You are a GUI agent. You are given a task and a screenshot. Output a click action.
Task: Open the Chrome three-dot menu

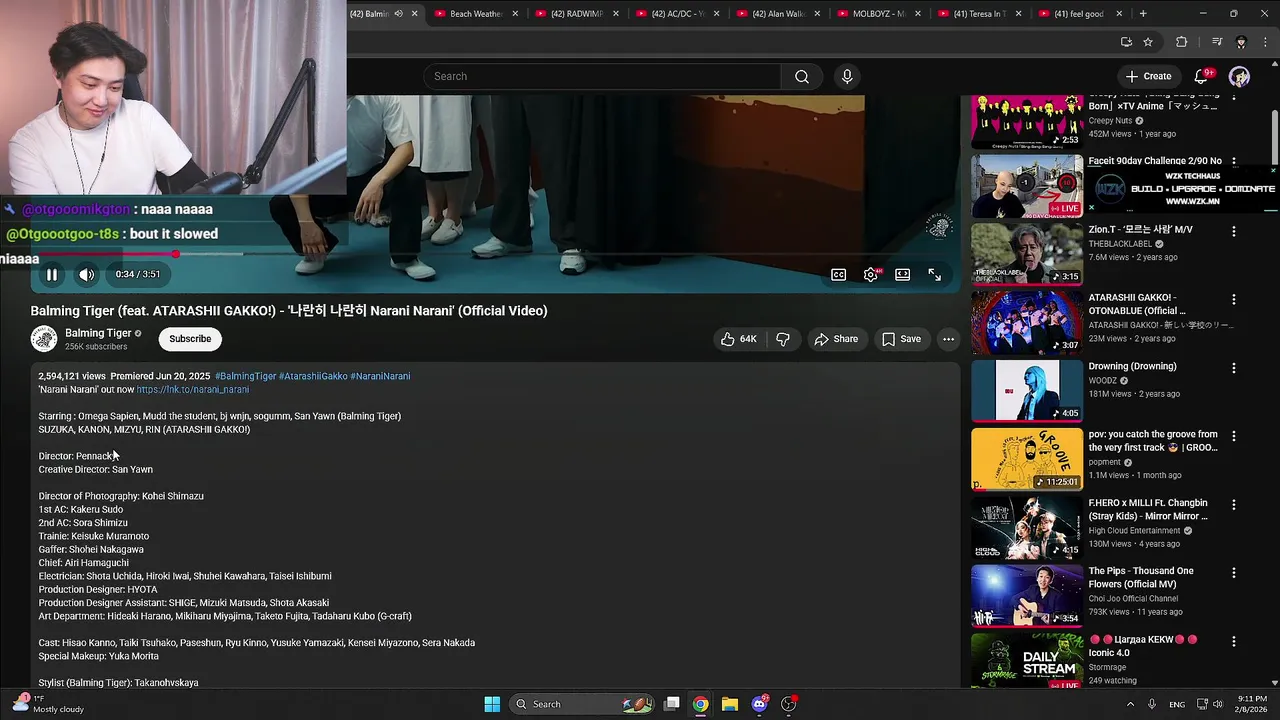[x=1264, y=42]
